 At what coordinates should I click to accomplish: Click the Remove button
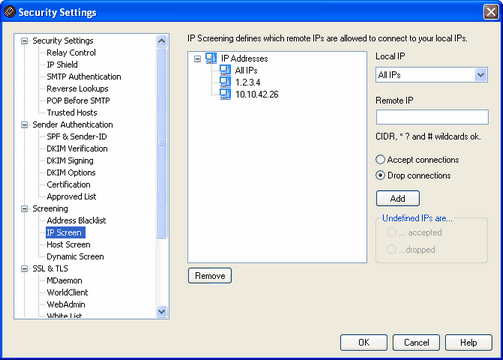coord(210,276)
